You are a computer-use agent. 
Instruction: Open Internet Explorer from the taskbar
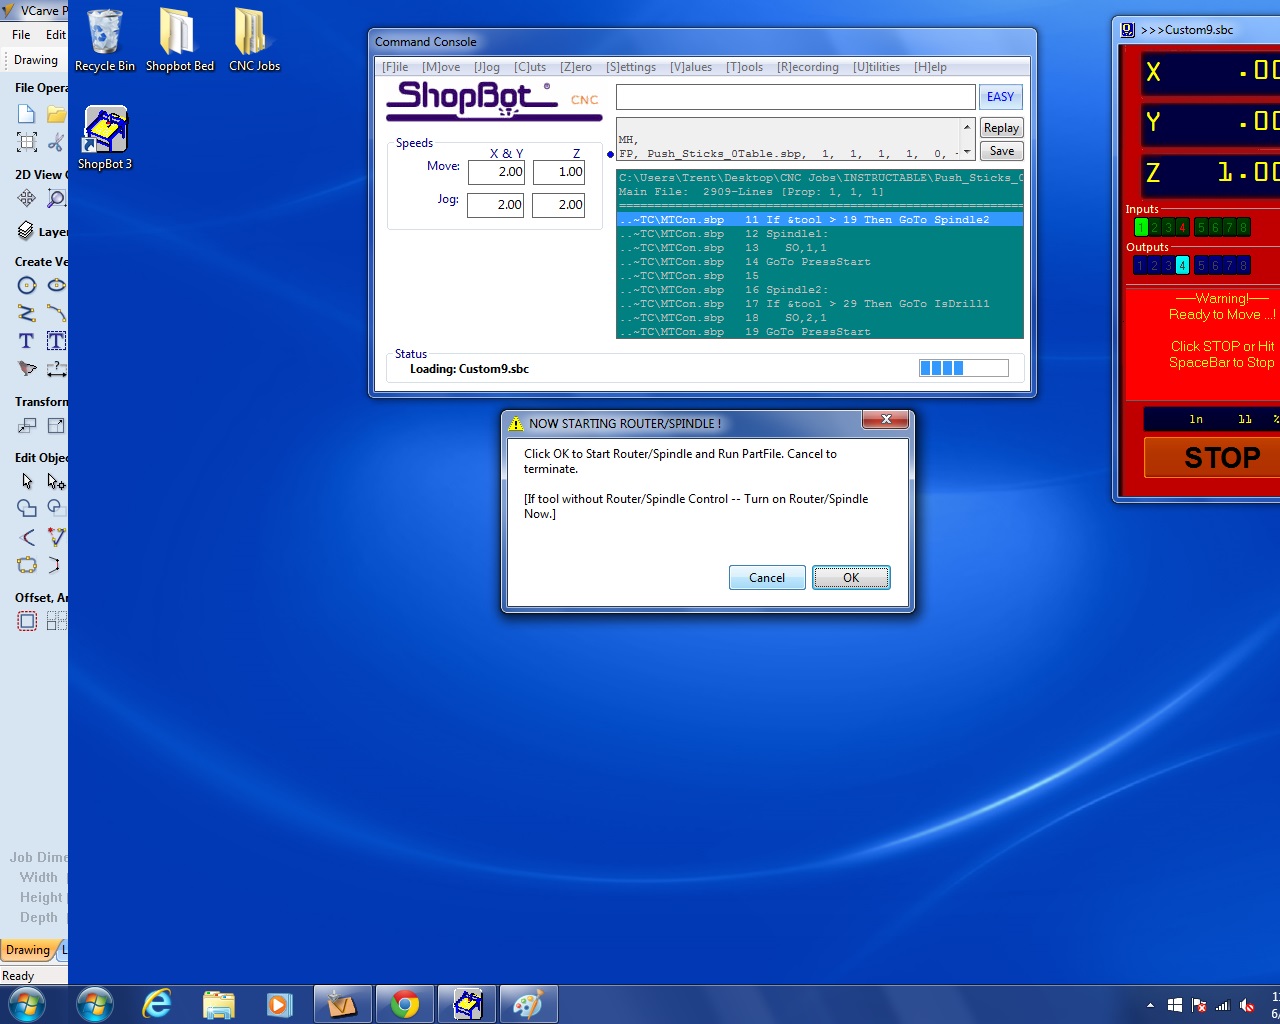coord(157,1004)
